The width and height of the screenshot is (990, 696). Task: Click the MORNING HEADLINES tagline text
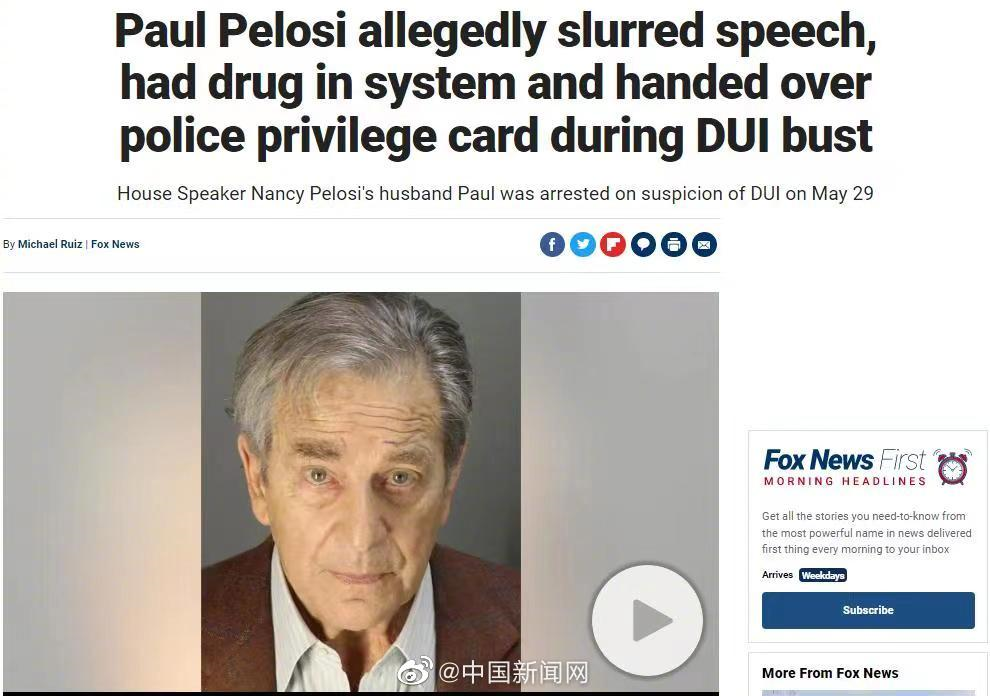coord(845,481)
